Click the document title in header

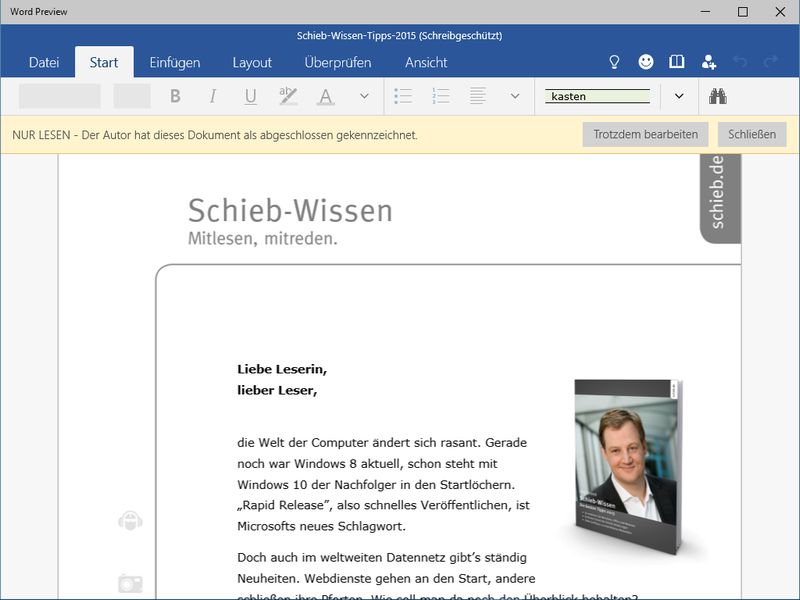click(x=399, y=36)
